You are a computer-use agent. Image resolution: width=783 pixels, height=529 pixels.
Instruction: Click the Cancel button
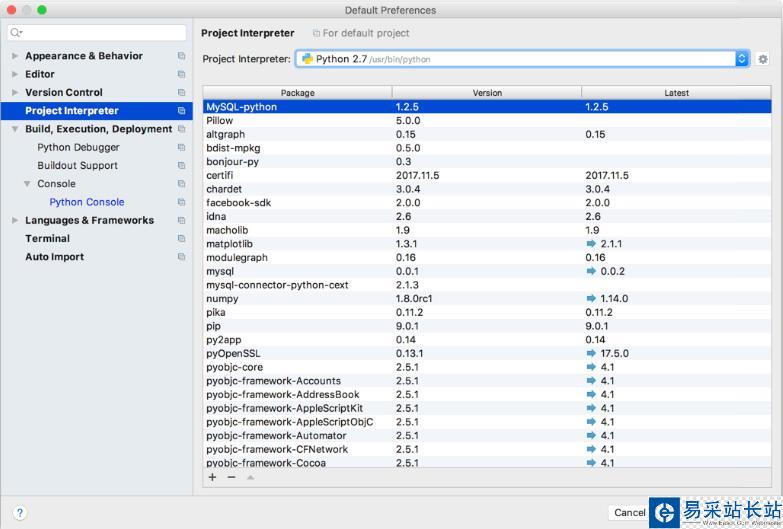click(629, 512)
